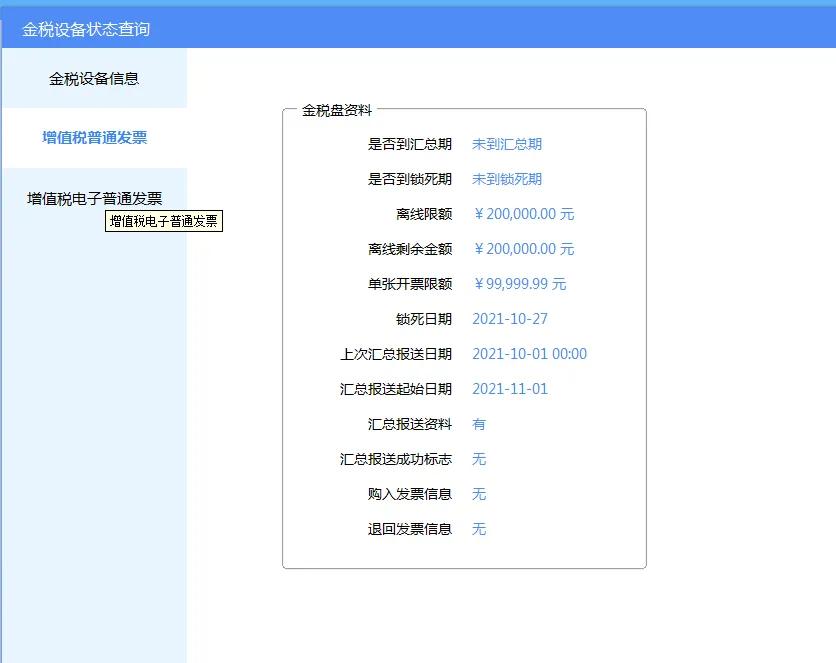Switch to 增值税电子普通发票 section
This screenshot has height=663, width=836.
93,197
